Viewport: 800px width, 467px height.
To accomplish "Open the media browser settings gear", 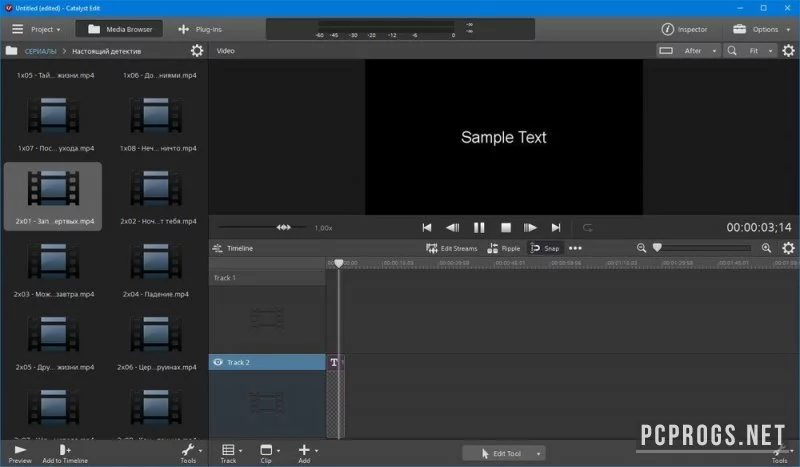I will click(197, 51).
